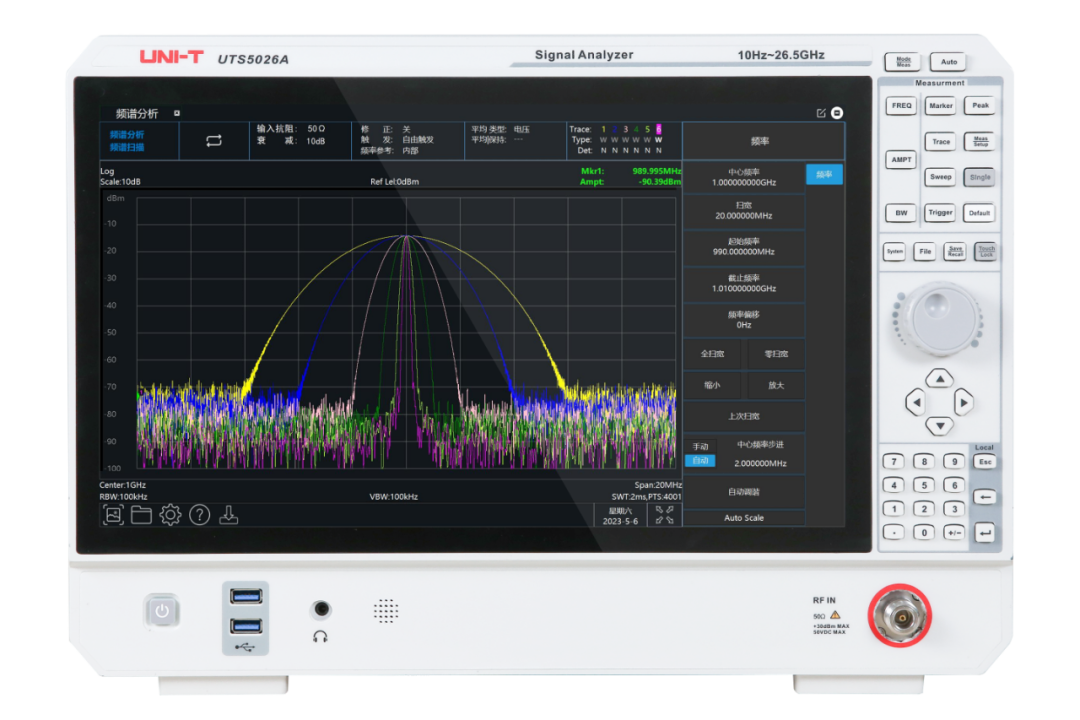Select highlighted trace 6 in Trace row
This screenshot has height=720, width=1080.
[658, 129]
